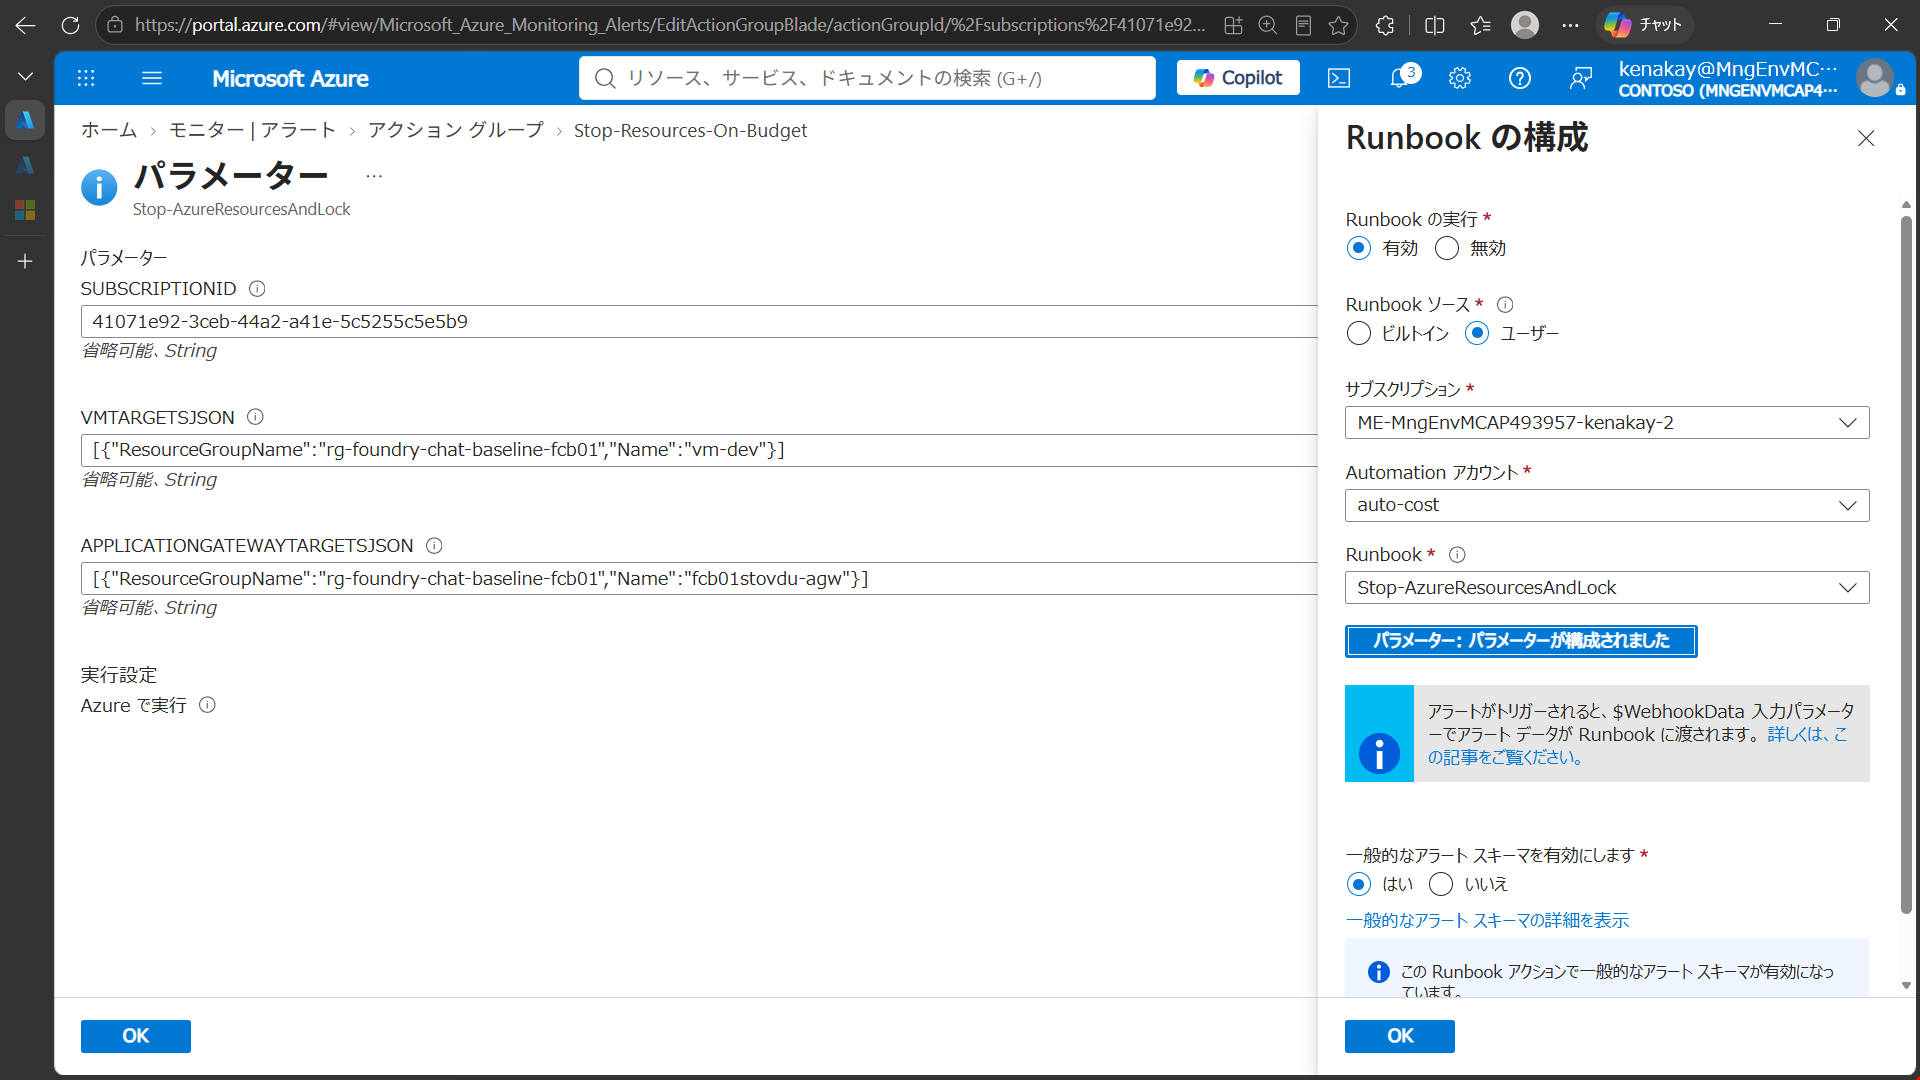This screenshot has height=1080, width=1920.
Task: Open the favorites list icon
Action: click(1480, 25)
